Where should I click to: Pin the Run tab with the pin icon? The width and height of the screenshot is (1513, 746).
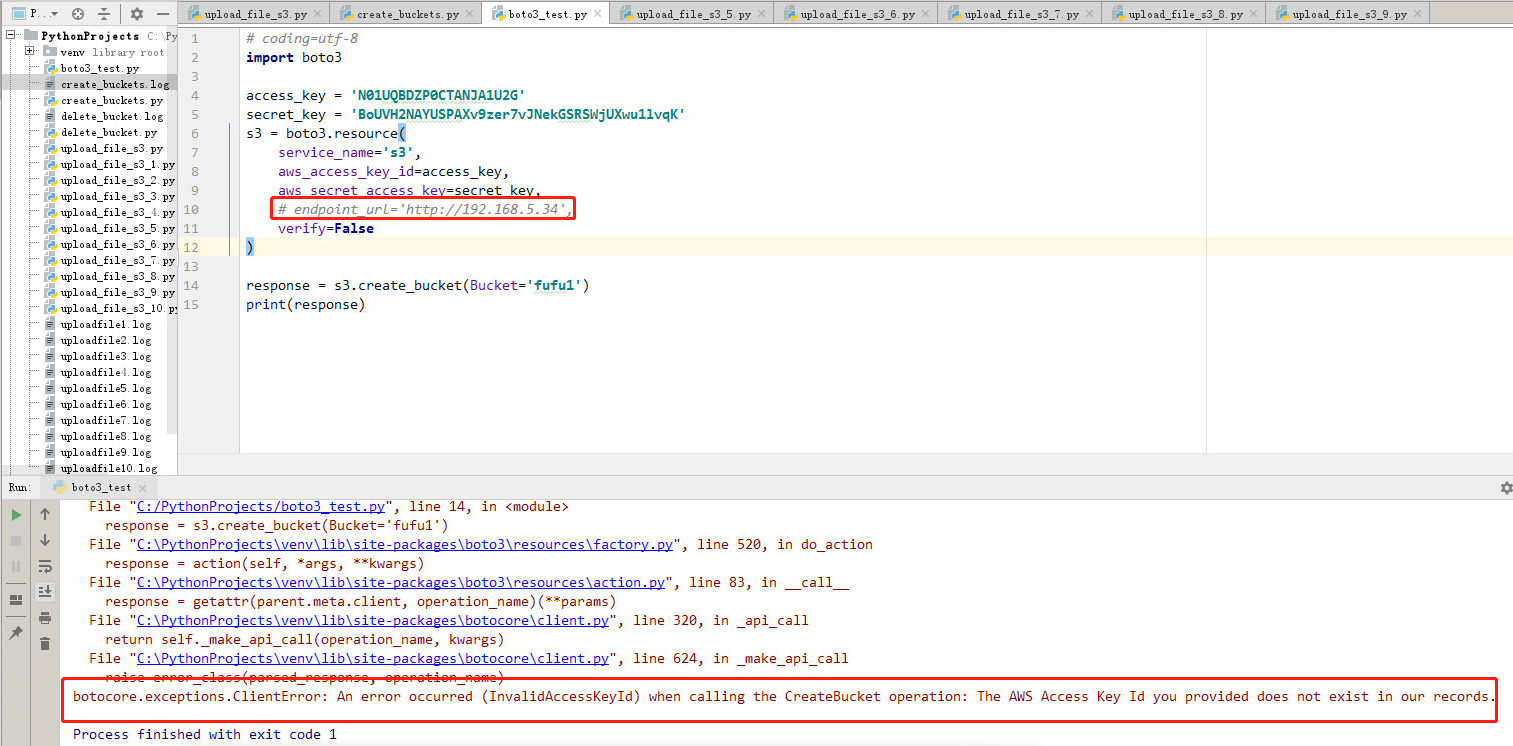point(16,633)
